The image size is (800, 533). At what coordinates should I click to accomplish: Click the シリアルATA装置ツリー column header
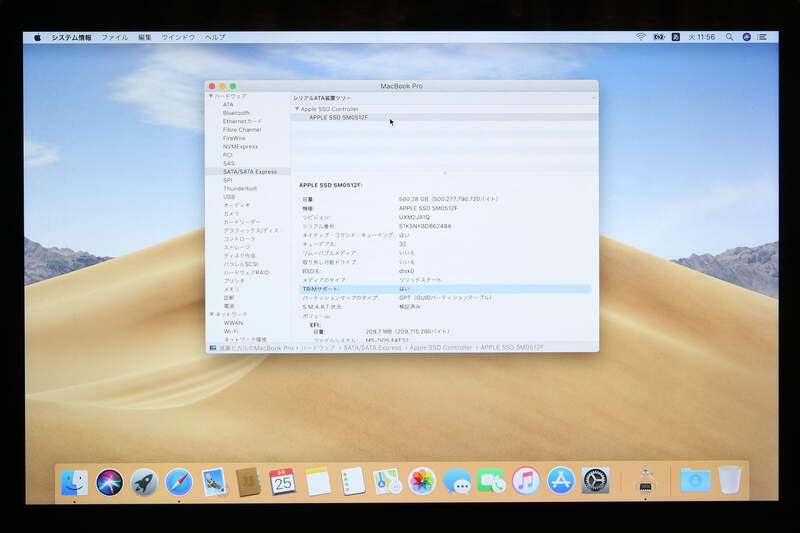tap(322, 98)
